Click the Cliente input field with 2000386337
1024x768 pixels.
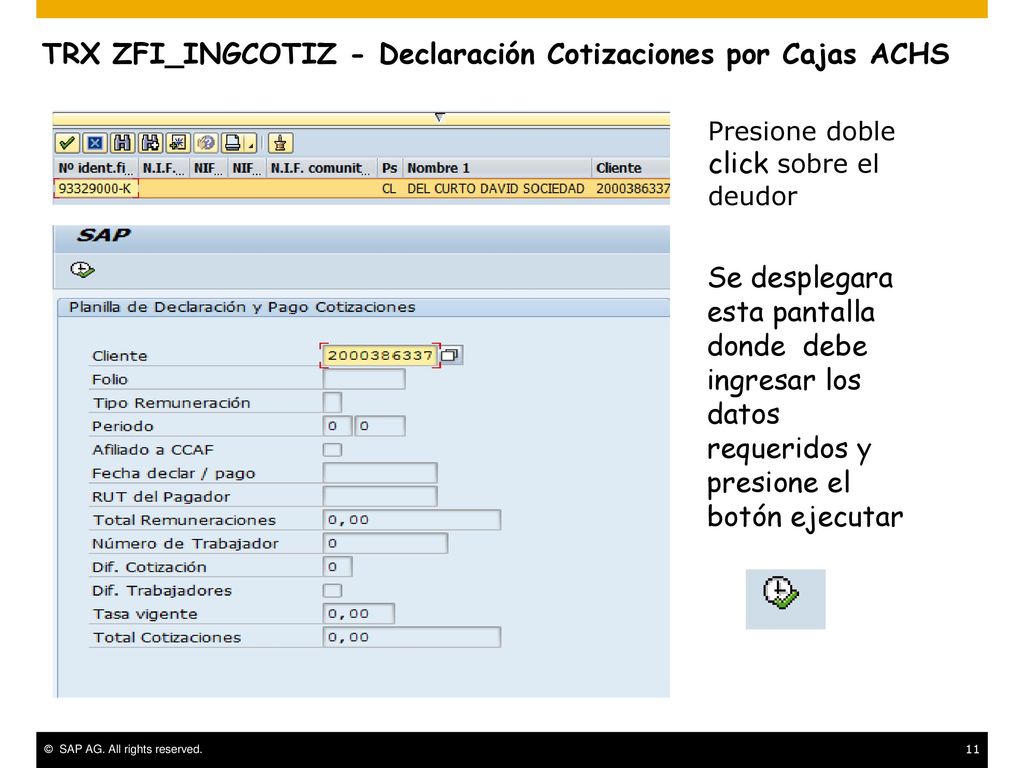380,355
